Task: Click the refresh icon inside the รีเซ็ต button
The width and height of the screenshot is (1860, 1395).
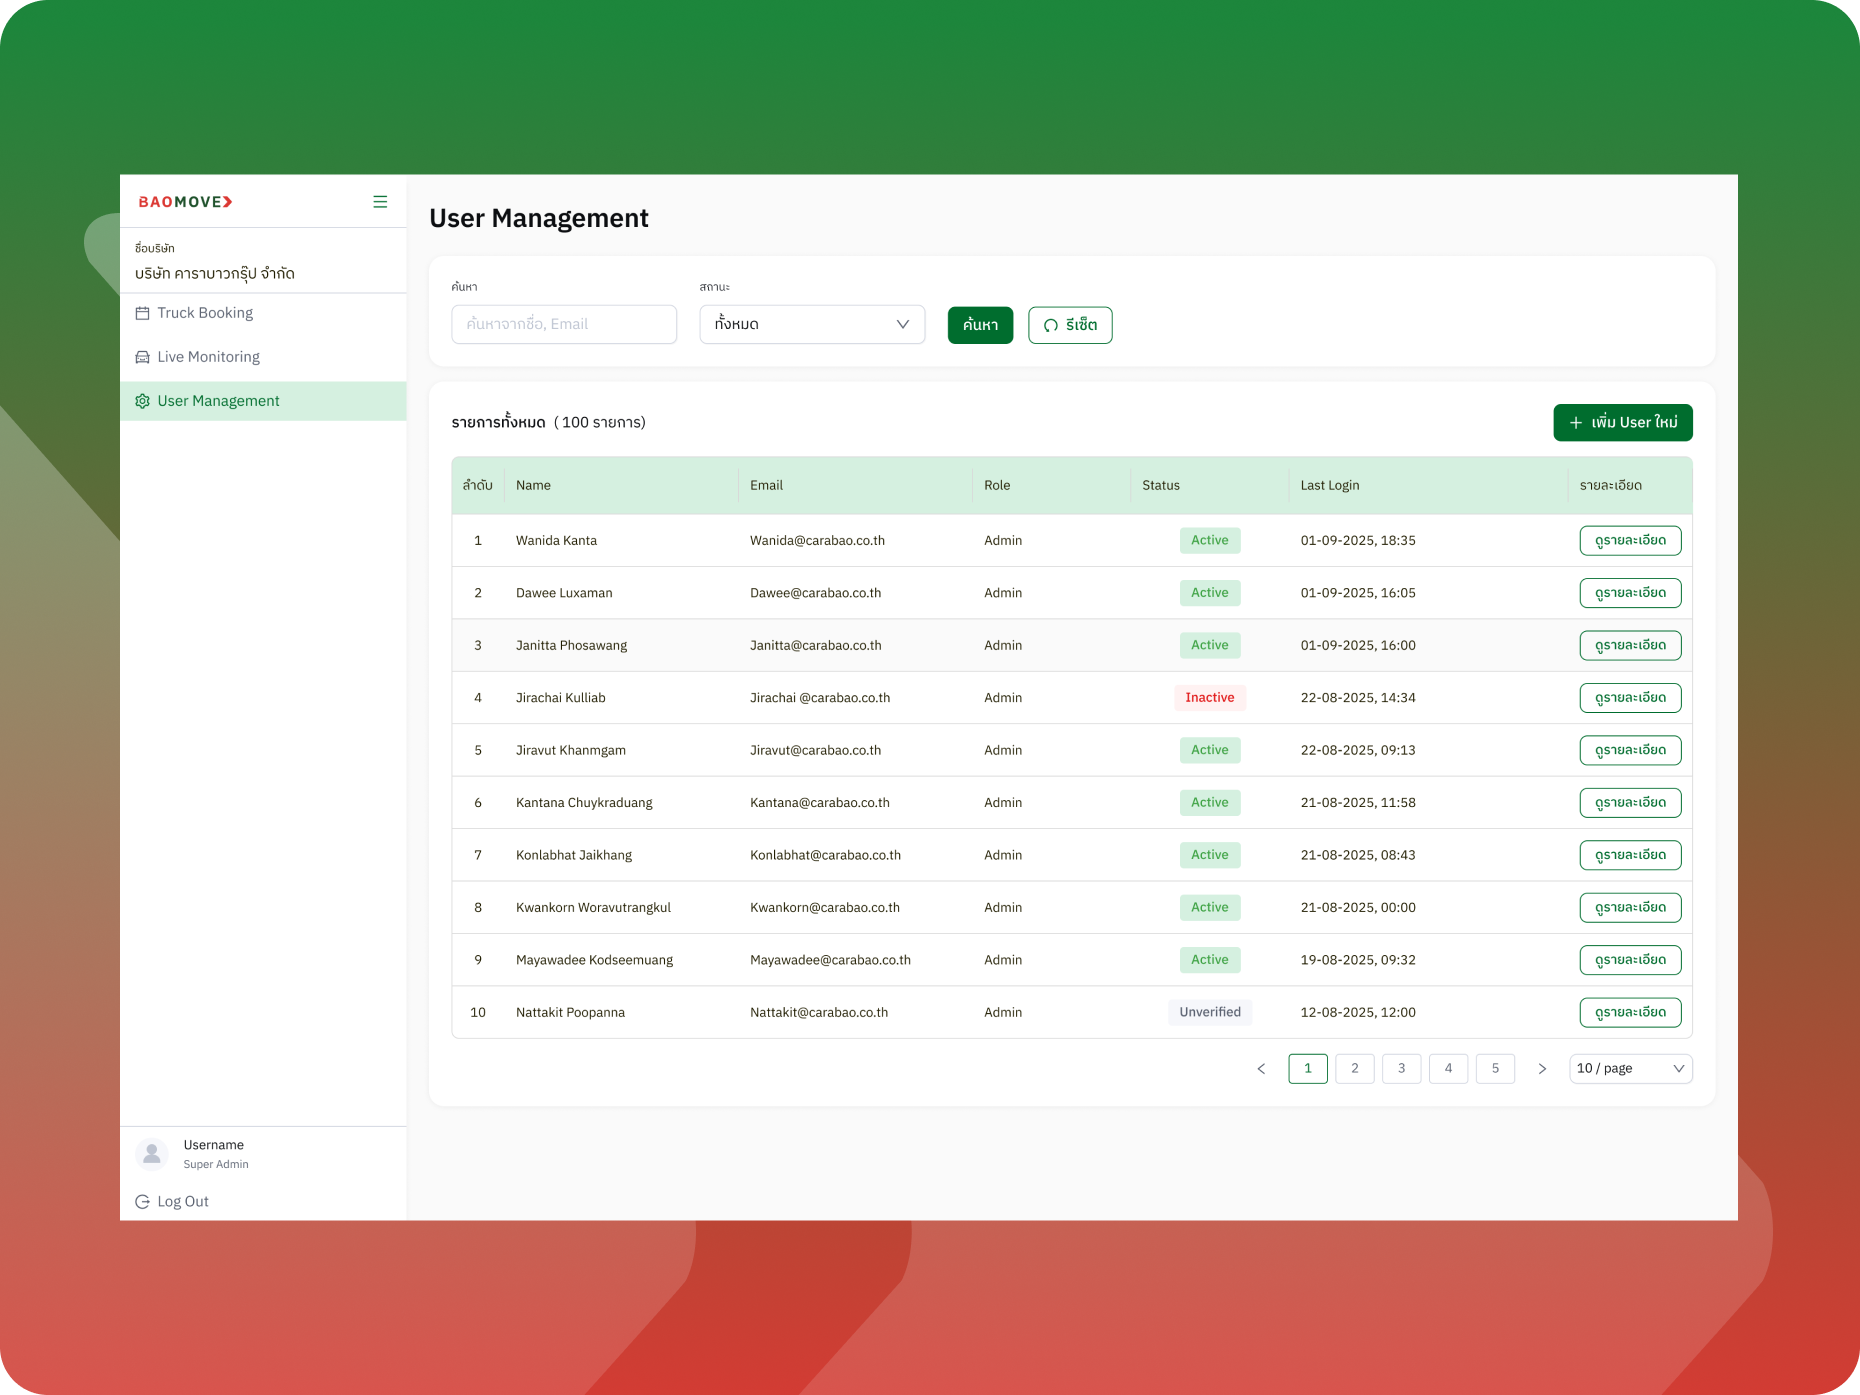Action: [x=1049, y=325]
